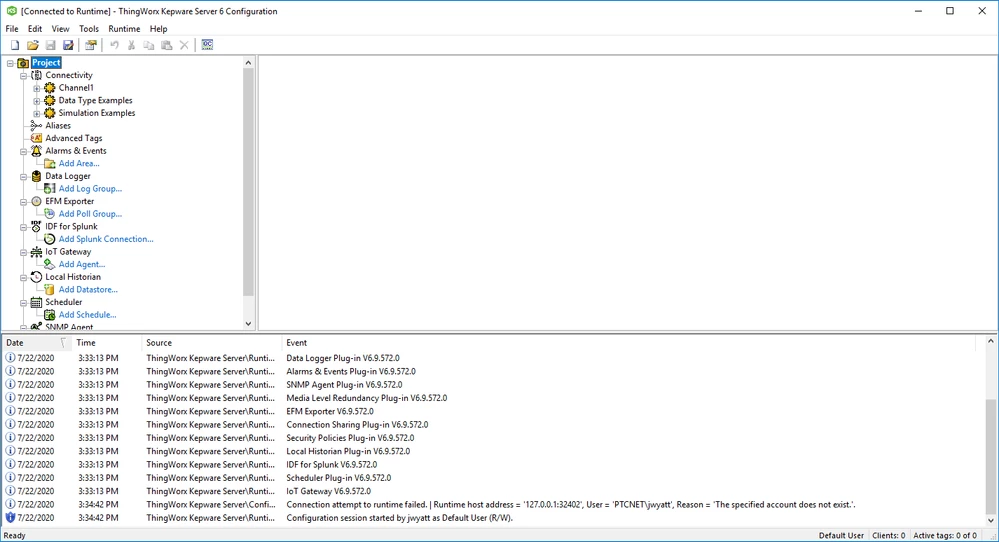Click the Copy toolbar icon
Image resolution: width=999 pixels, height=542 pixels.
[148, 45]
